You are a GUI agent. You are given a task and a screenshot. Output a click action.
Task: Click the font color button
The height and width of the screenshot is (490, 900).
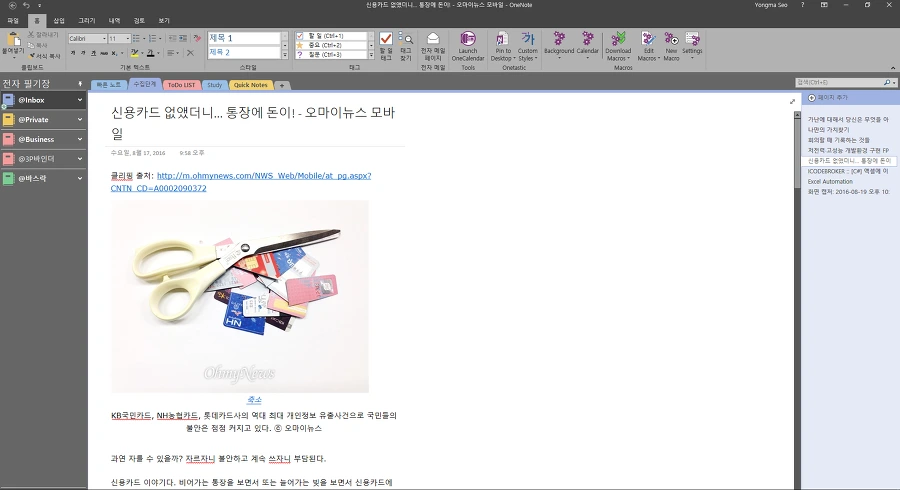coord(150,53)
